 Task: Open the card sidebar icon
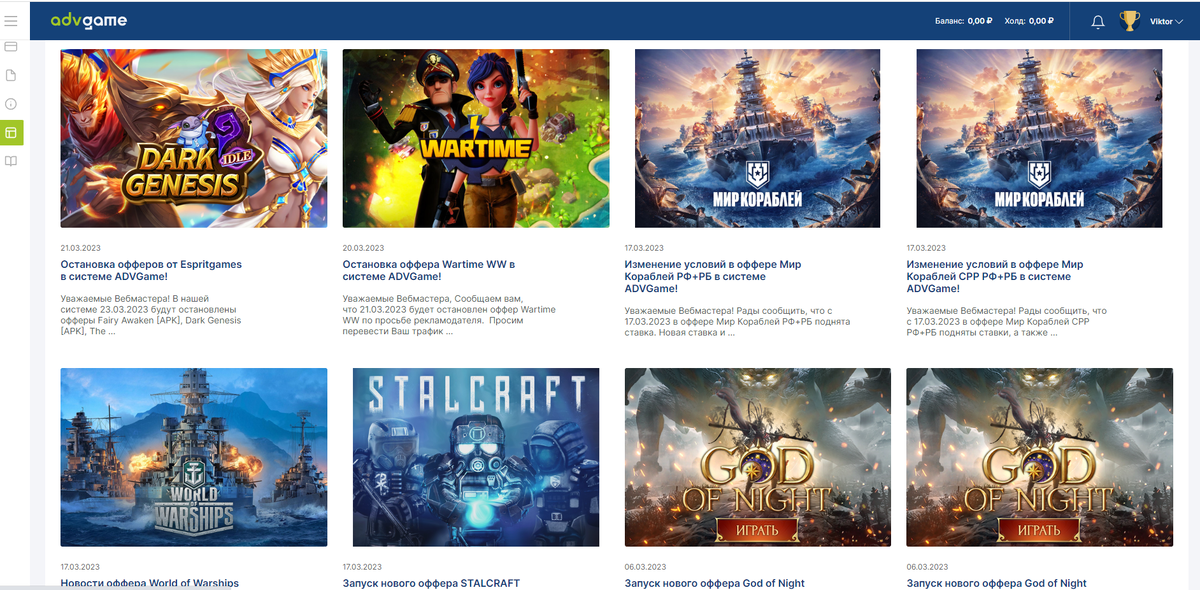pos(11,46)
